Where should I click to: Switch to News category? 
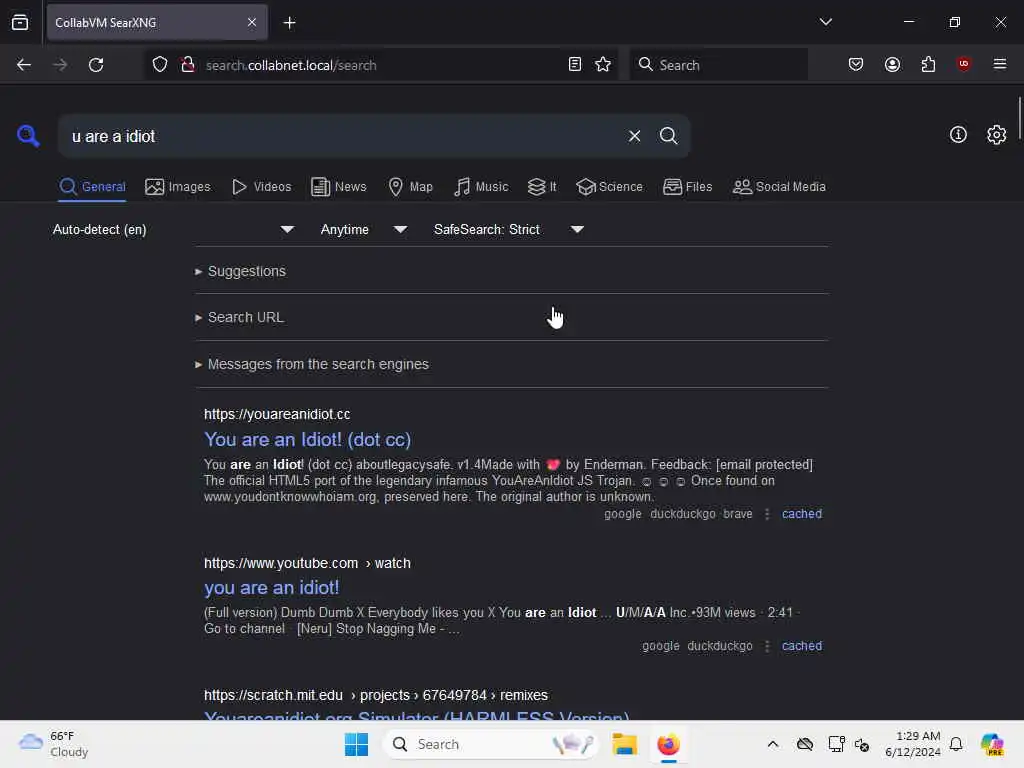(x=339, y=187)
